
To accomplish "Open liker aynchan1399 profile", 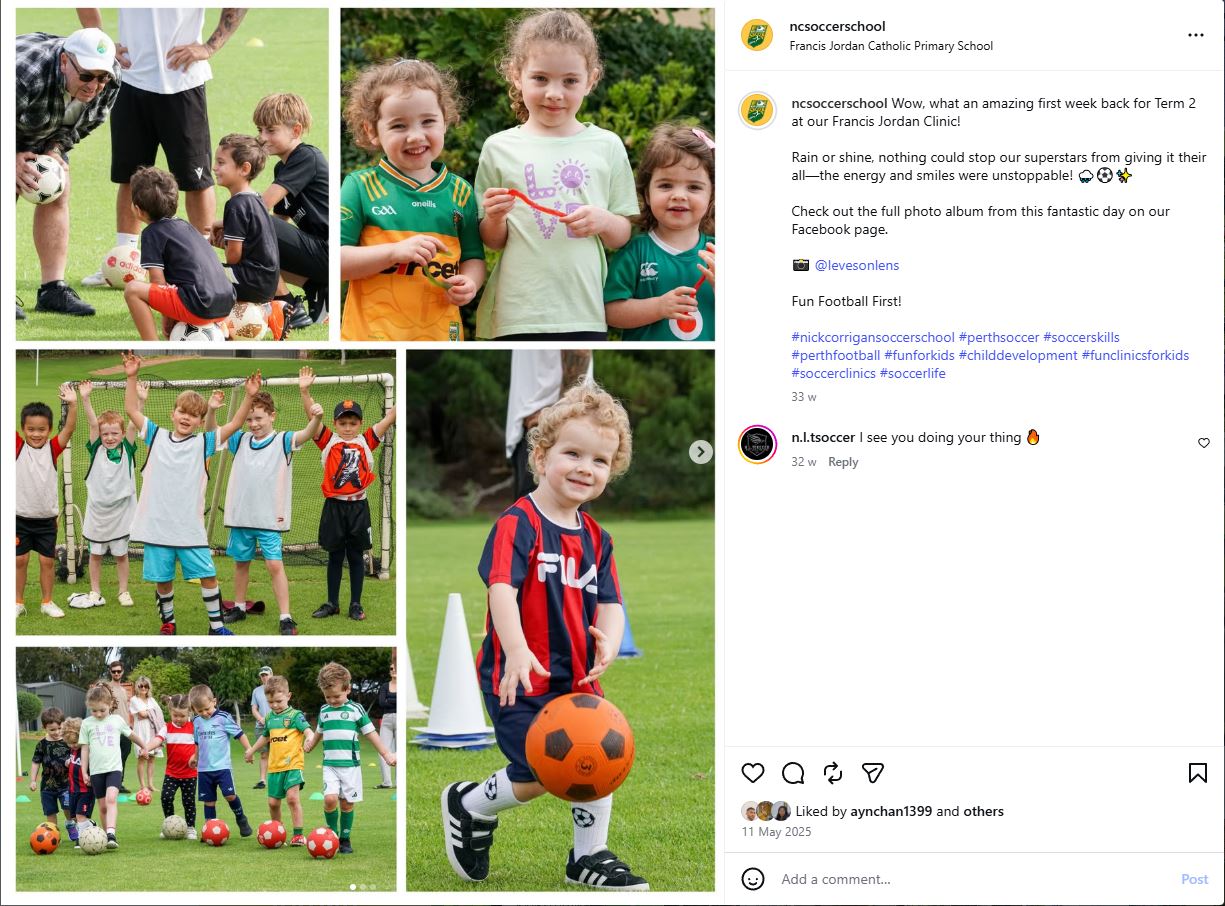I will pos(891,811).
